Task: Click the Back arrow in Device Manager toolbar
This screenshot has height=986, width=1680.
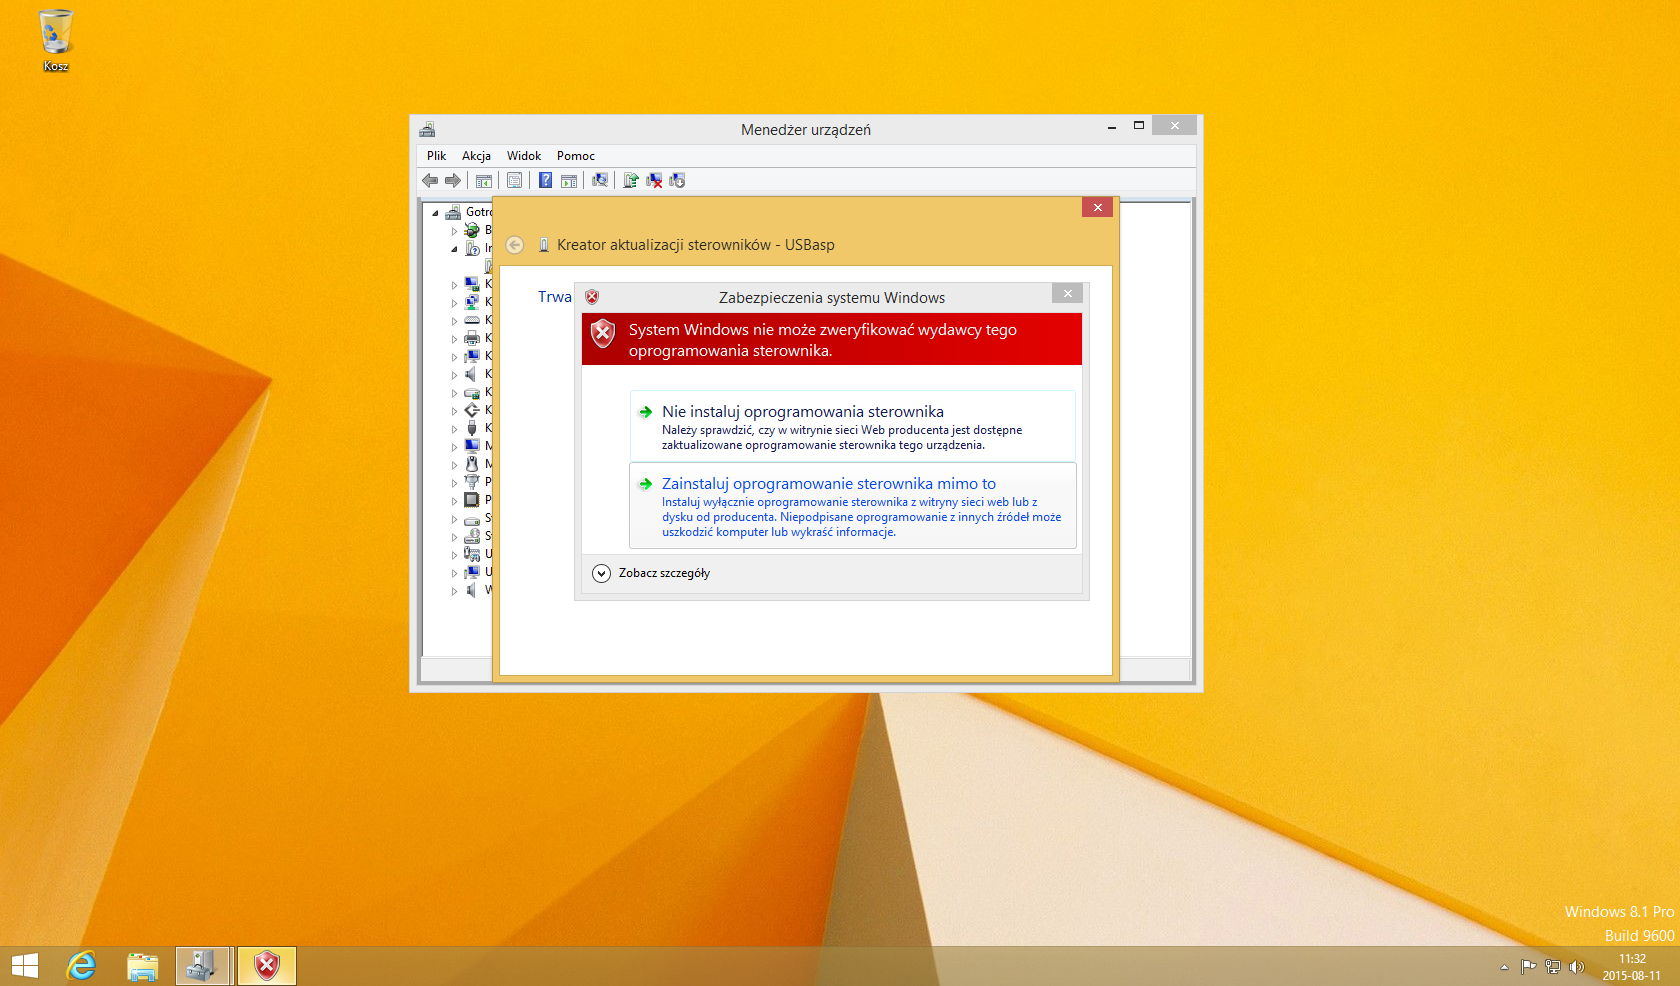Action: click(430, 180)
